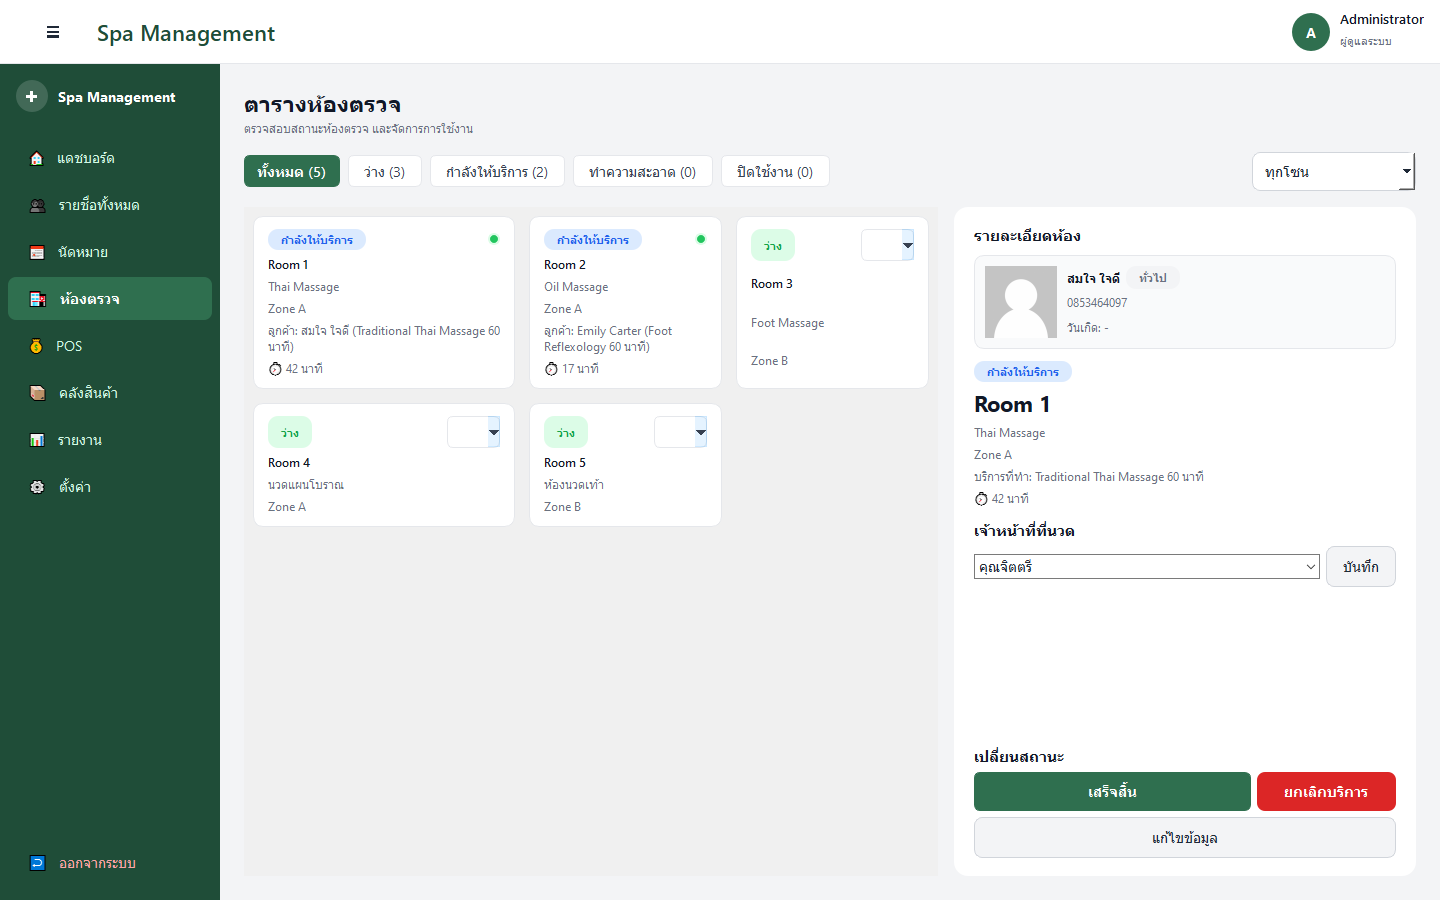
Task: Open the ทุกโซน zone filter dropdown
Action: tap(1333, 171)
